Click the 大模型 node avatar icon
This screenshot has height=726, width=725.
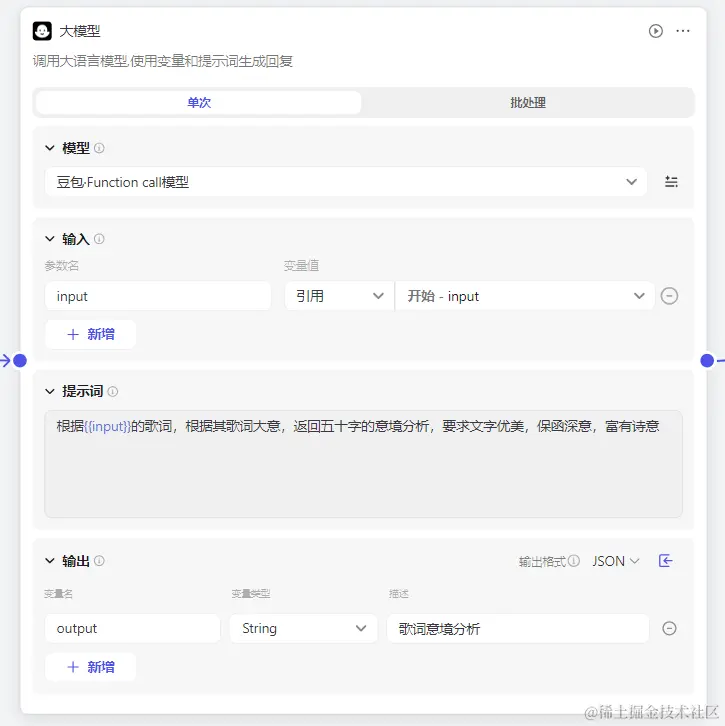point(42,31)
